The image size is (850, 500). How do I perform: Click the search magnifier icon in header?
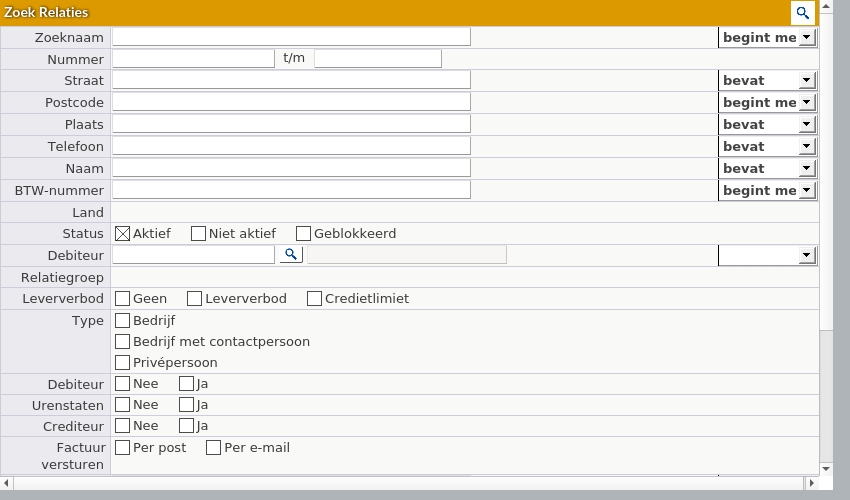(802, 13)
